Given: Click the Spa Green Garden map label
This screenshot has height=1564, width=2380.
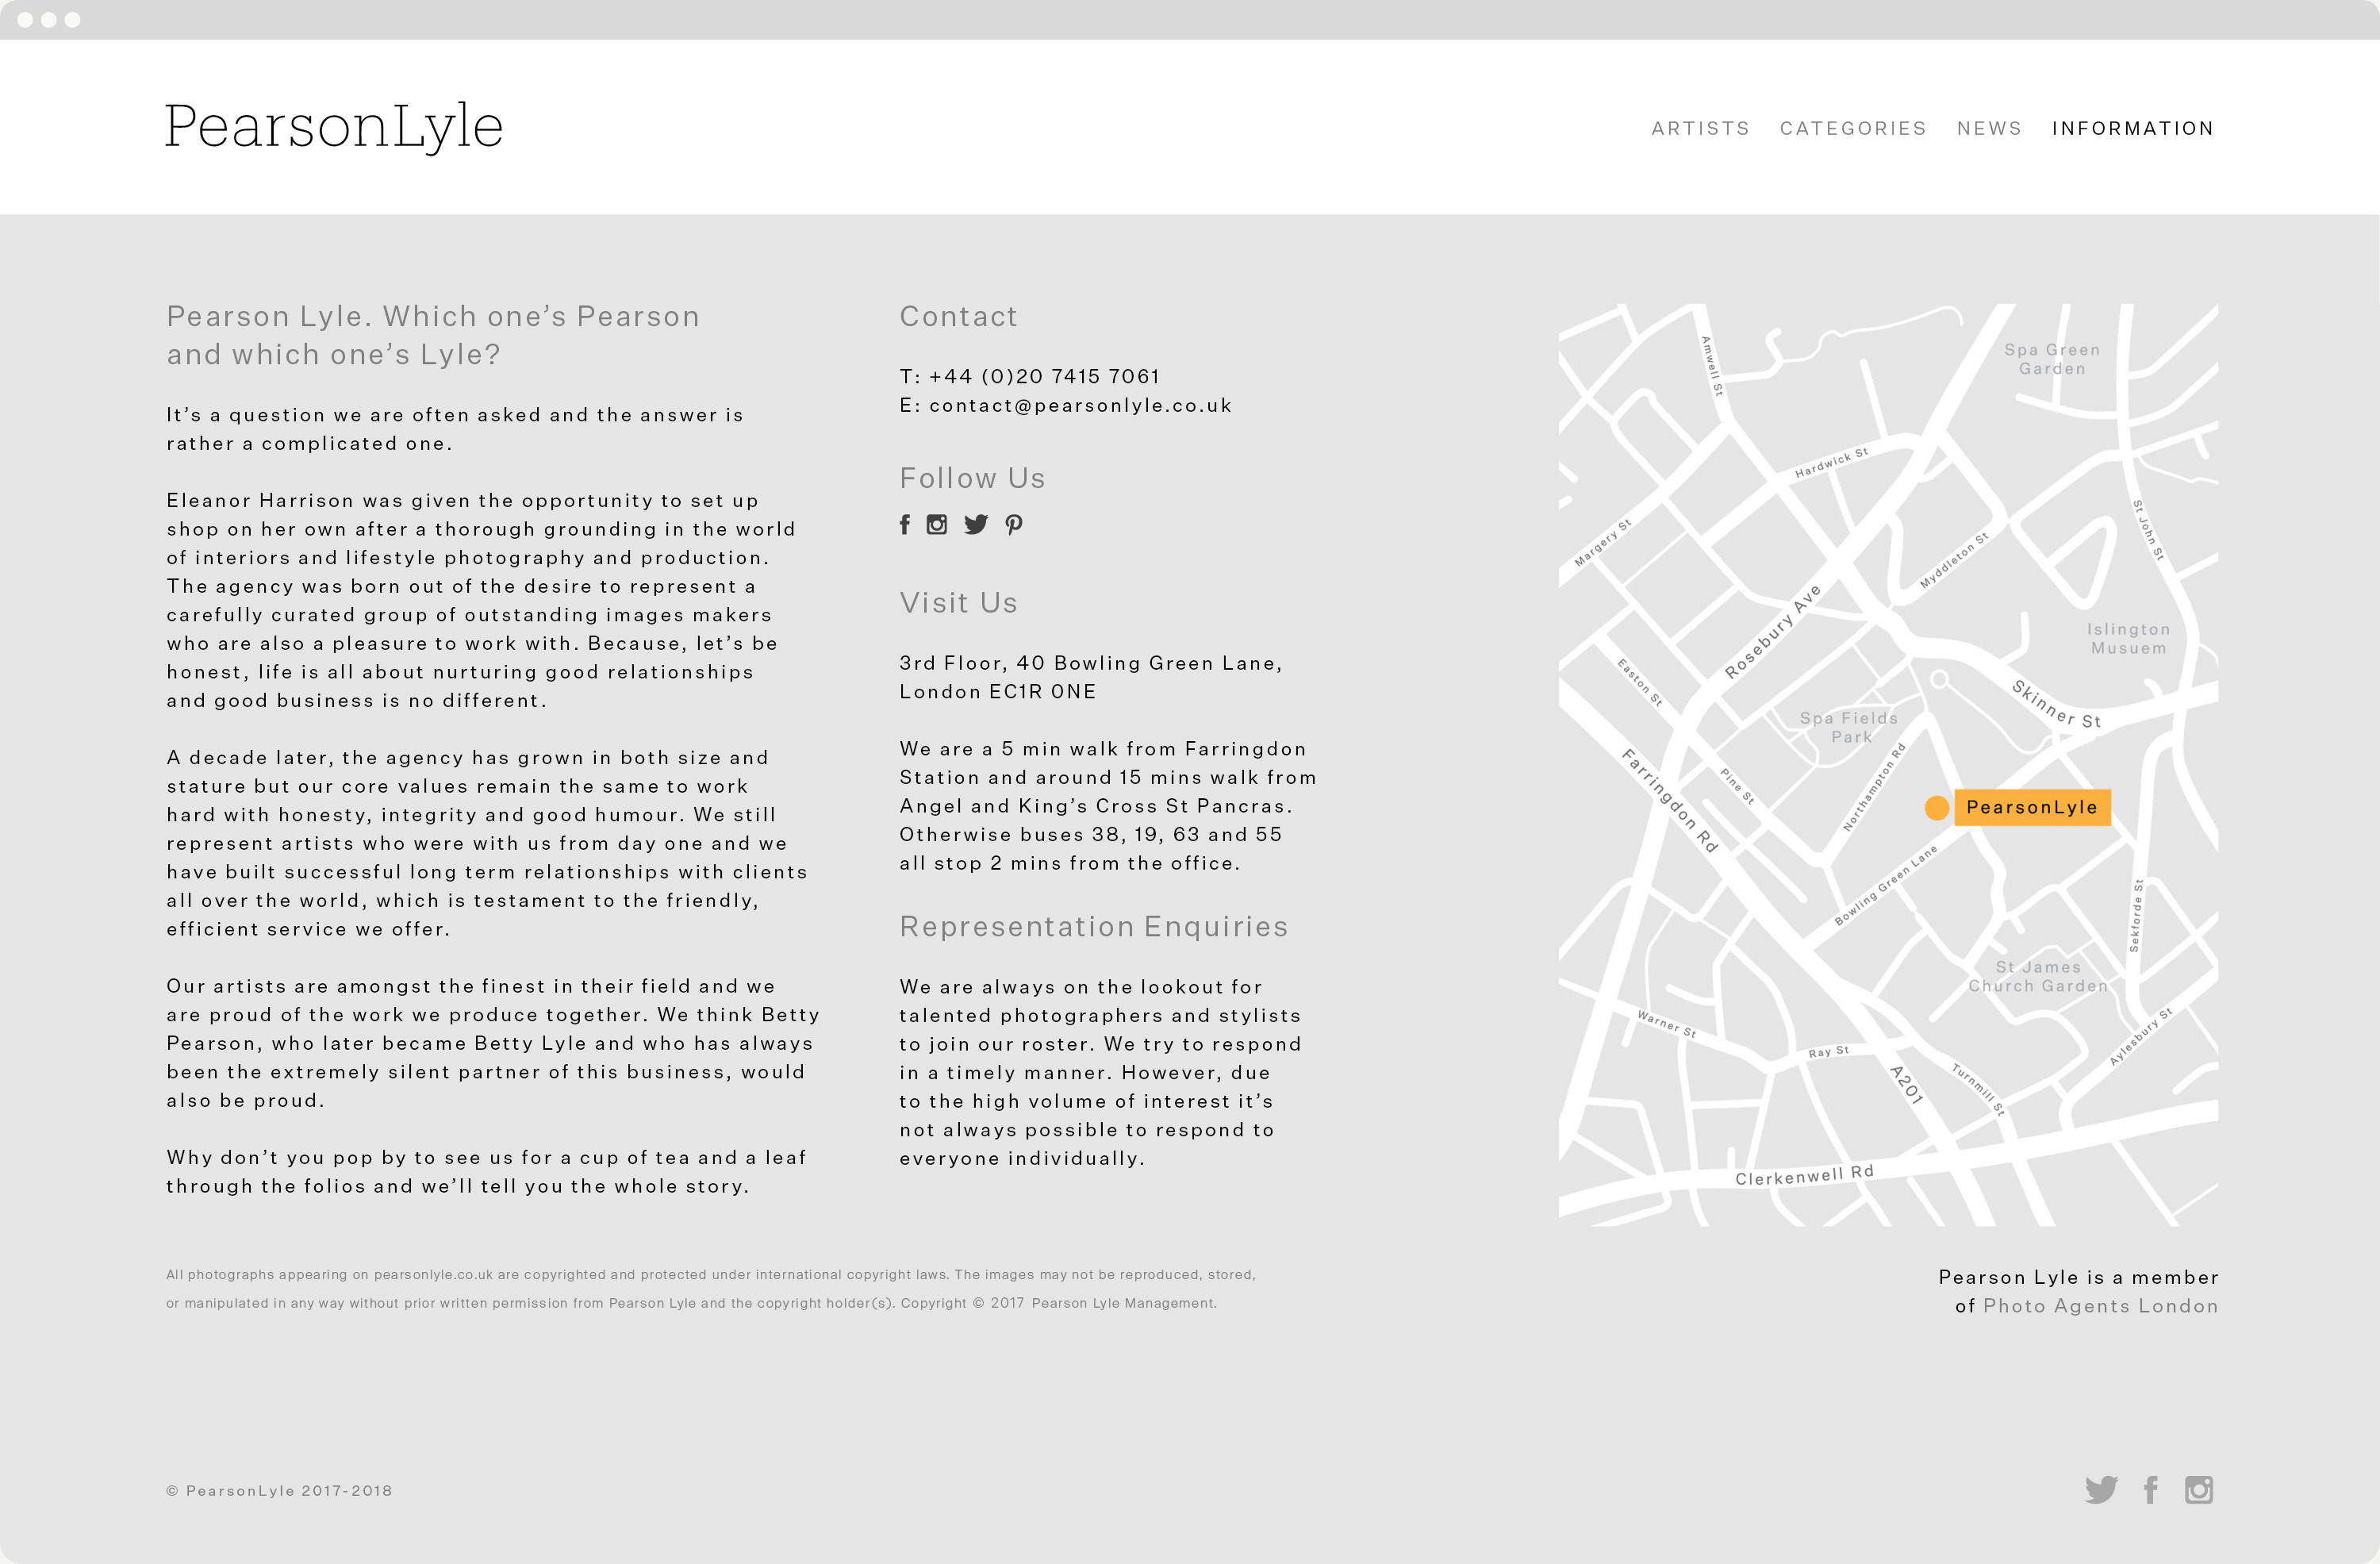Looking at the screenshot, I should point(2052,359).
